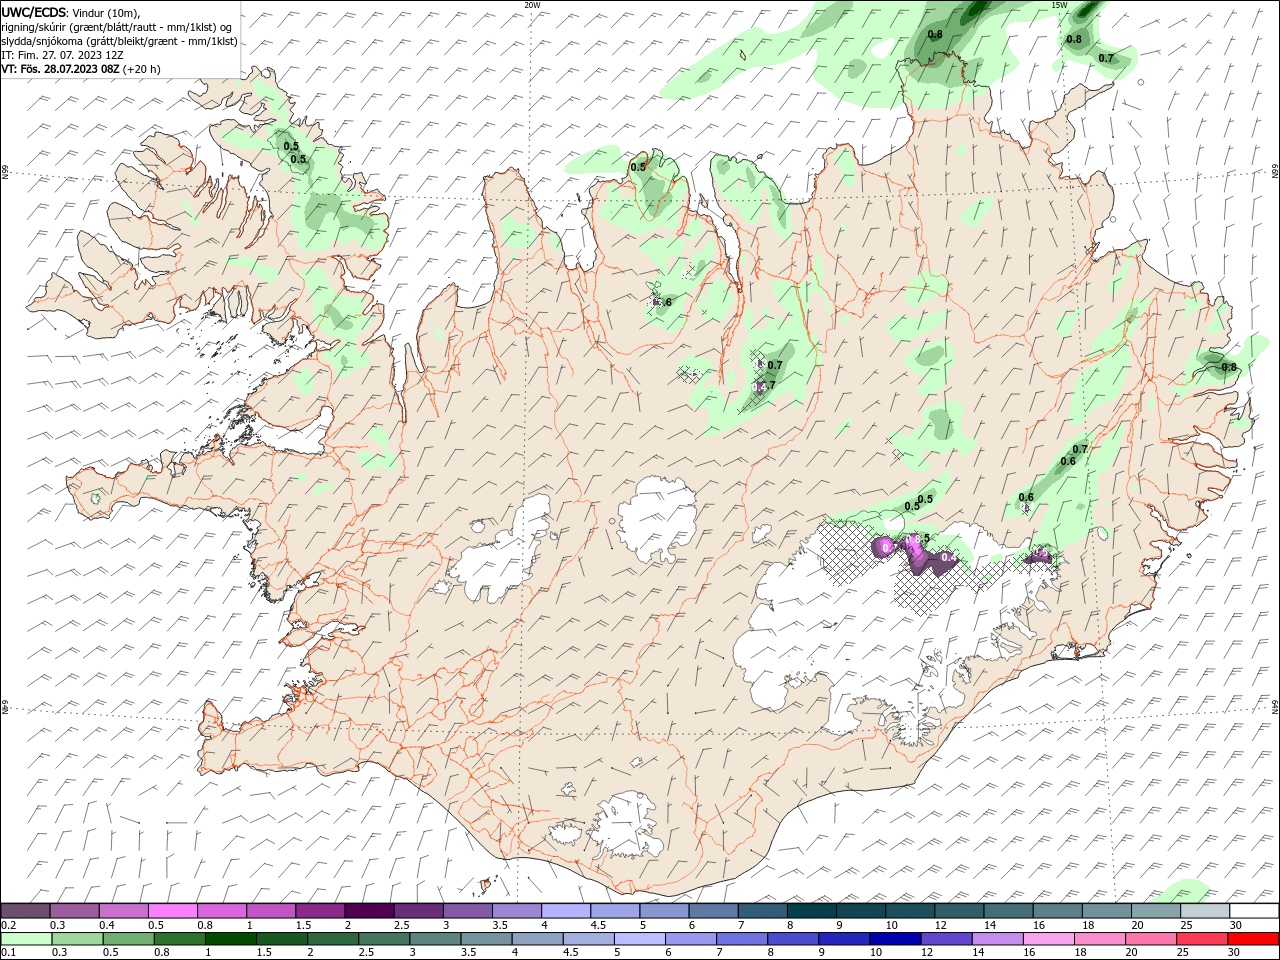Pick the light periwinkle 4 swatch in the upper row
Screen dimensions: 1280x960
pyautogui.click(x=566, y=911)
